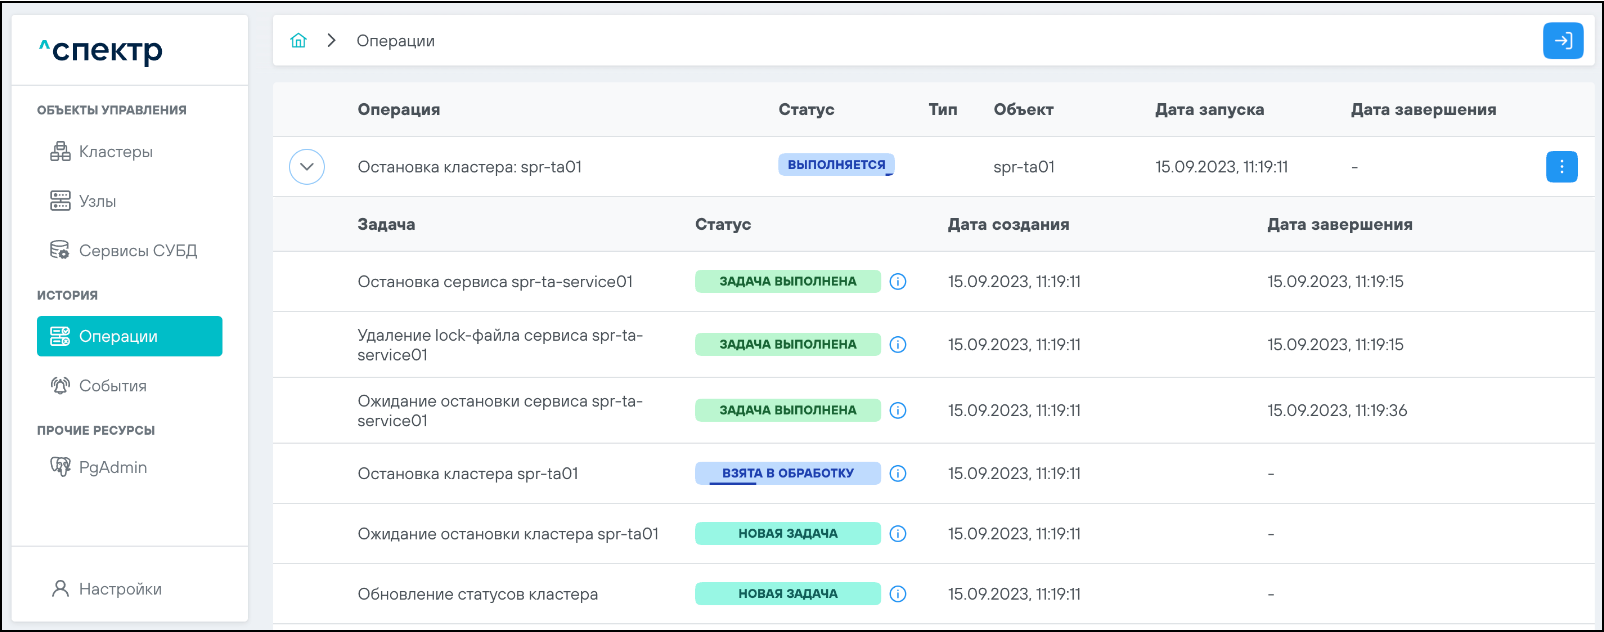Click the home icon in breadcrumb
The width and height of the screenshot is (1604, 632).
(x=298, y=41)
